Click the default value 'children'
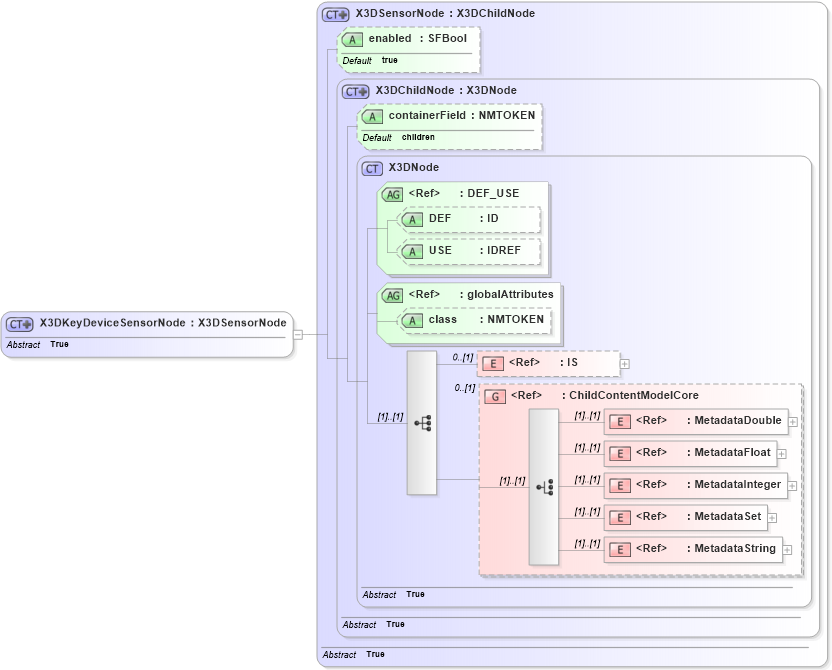The image size is (832, 670). [418, 137]
